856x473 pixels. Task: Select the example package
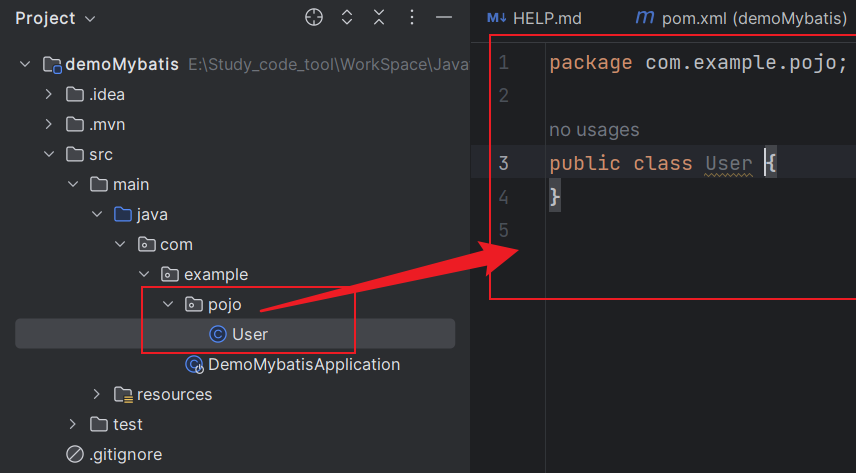[216, 274]
